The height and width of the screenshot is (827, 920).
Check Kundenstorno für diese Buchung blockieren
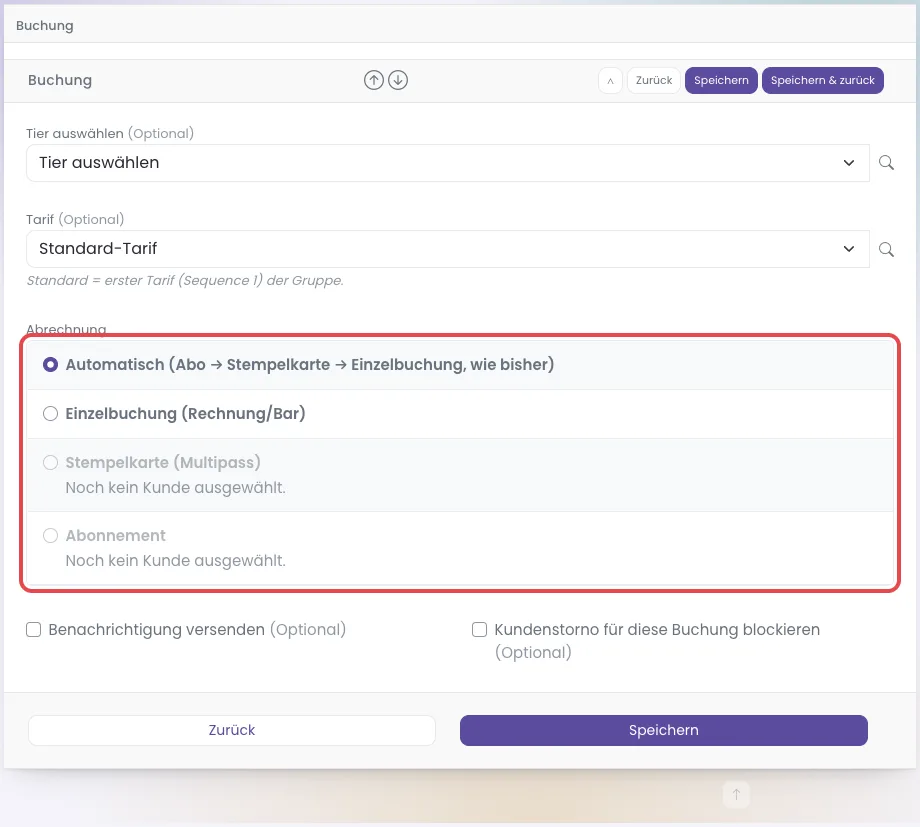coord(479,630)
